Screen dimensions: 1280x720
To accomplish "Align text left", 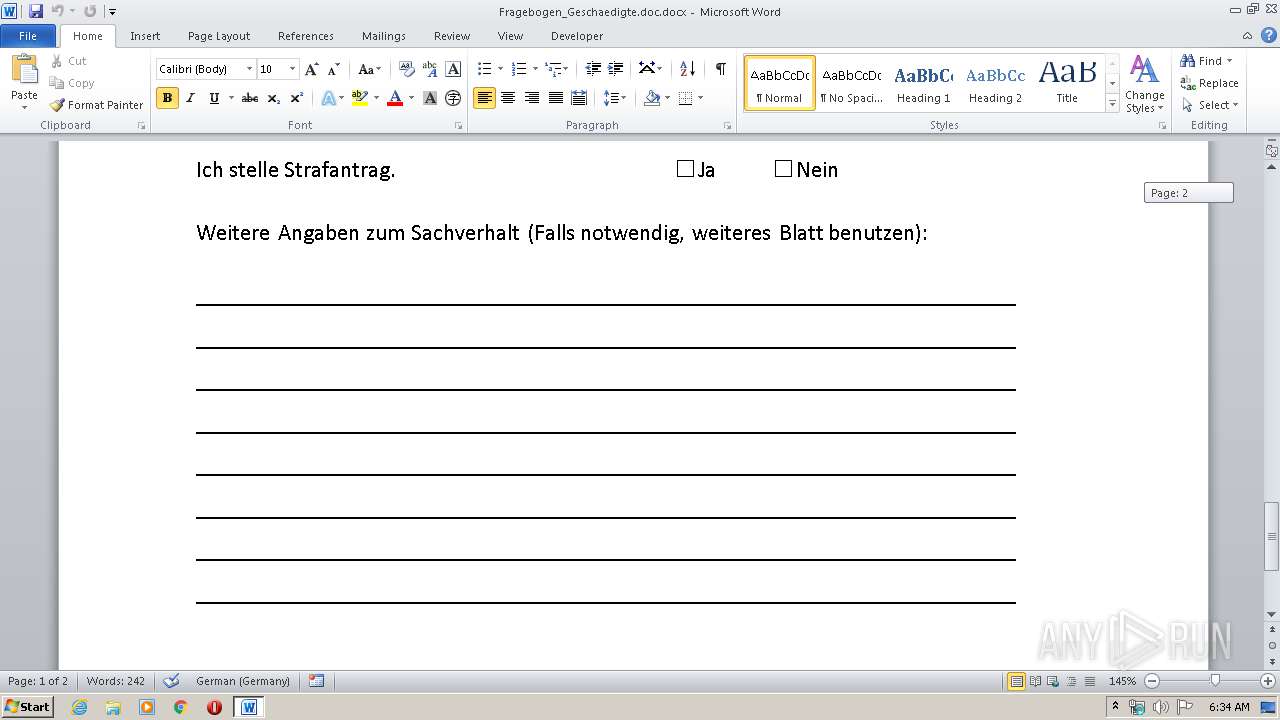I will coord(485,98).
